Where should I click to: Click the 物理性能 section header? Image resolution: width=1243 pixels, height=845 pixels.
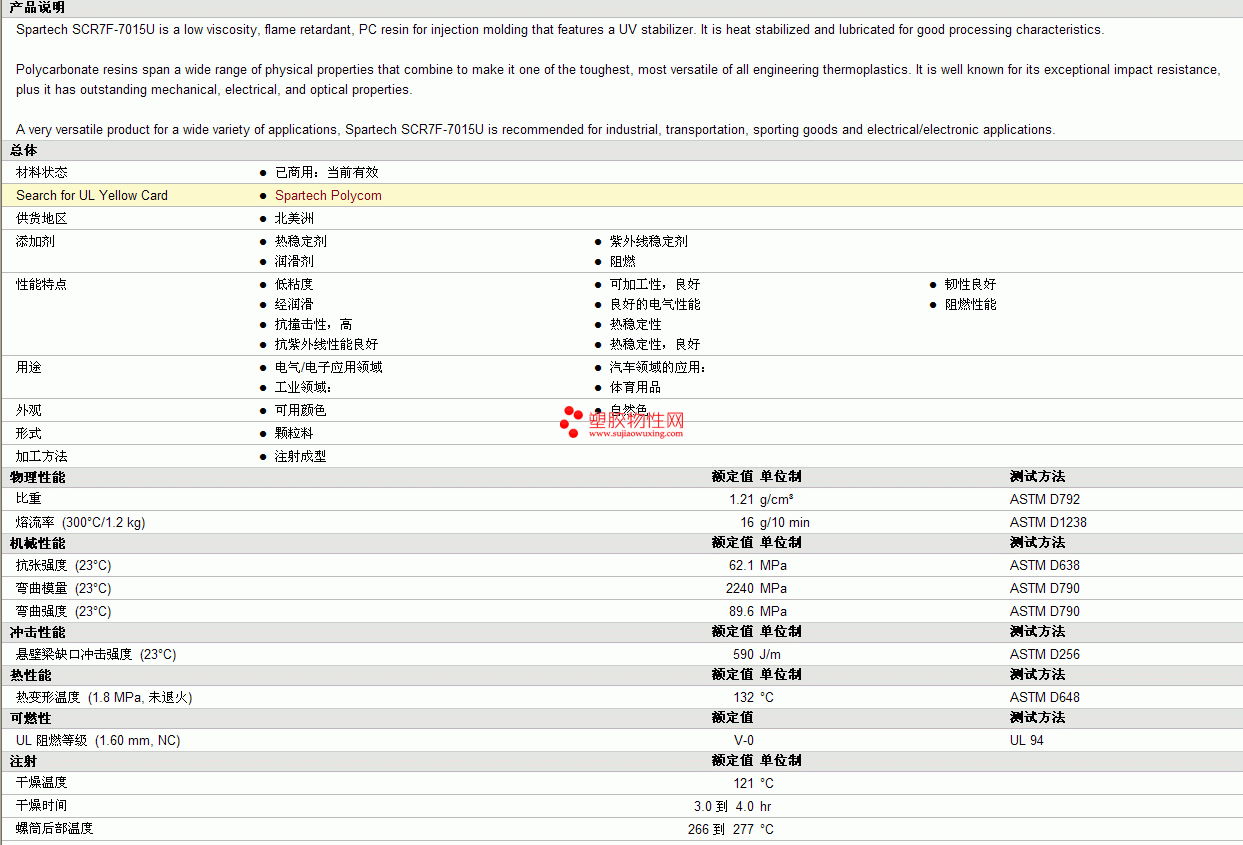pos(38,477)
